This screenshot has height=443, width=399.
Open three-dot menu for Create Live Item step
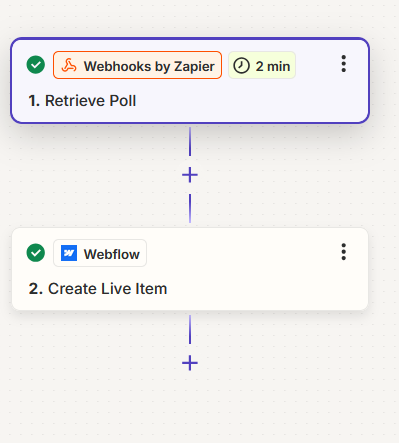coord(344,252)
